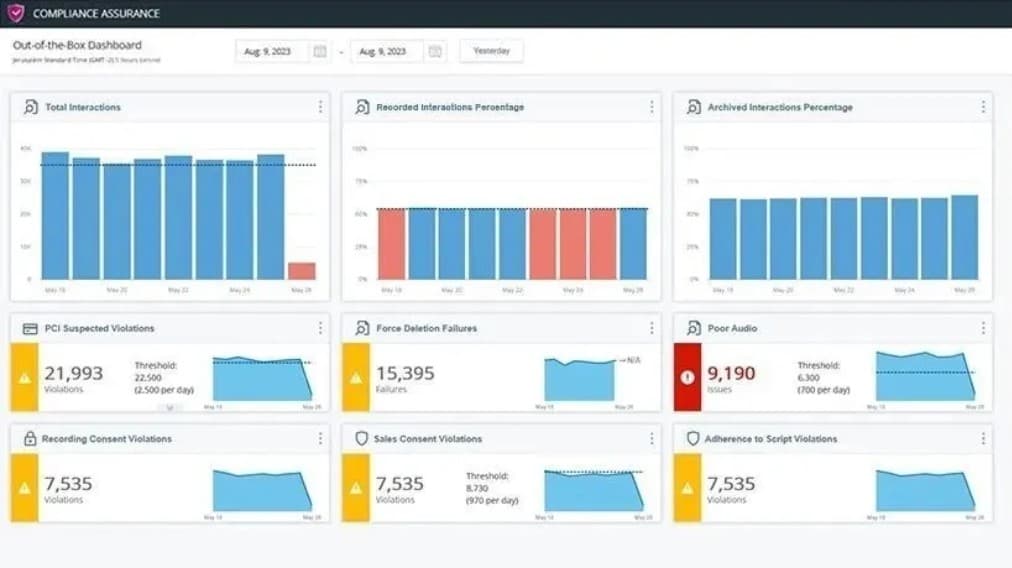
Task: Open the start date calendar picker
Action: pyautogui.click(x=319, y=51)
